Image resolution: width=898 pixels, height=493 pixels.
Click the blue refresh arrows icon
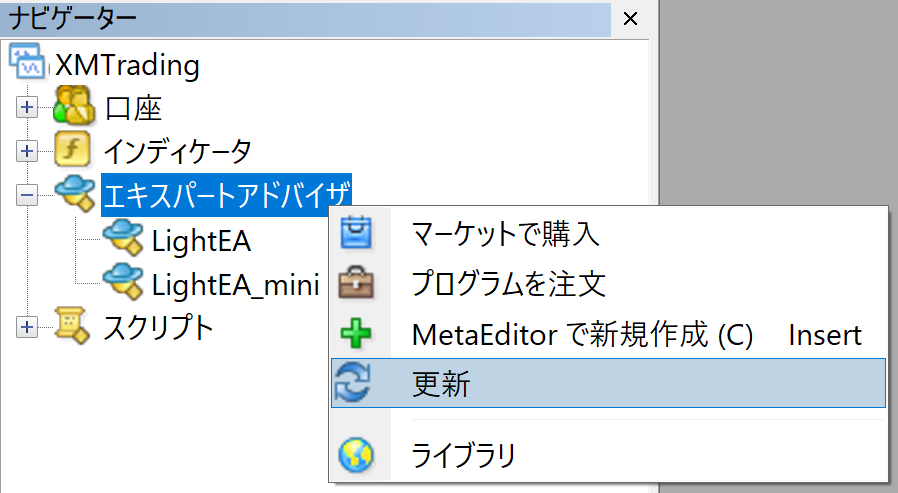point(357,384)
